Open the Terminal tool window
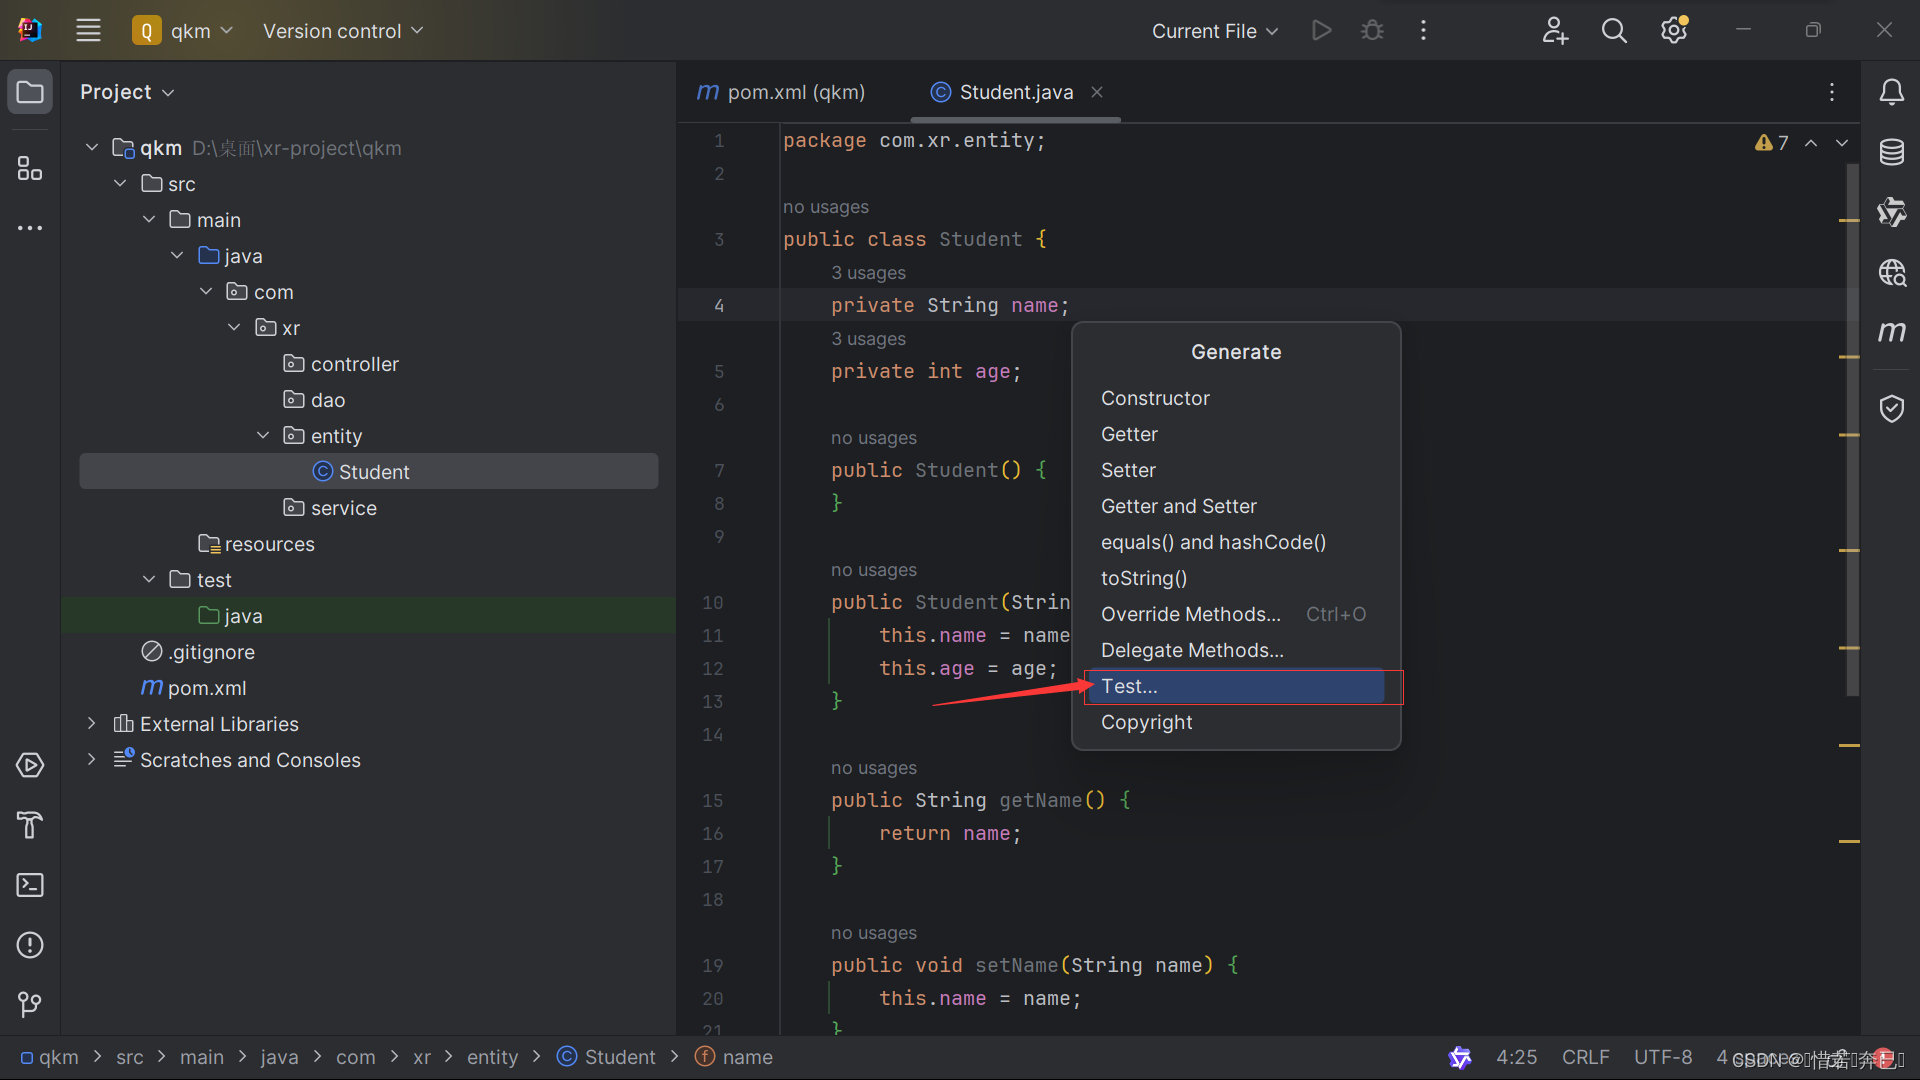Viewport: 1920px width, 1080px height. pos(30,885)
